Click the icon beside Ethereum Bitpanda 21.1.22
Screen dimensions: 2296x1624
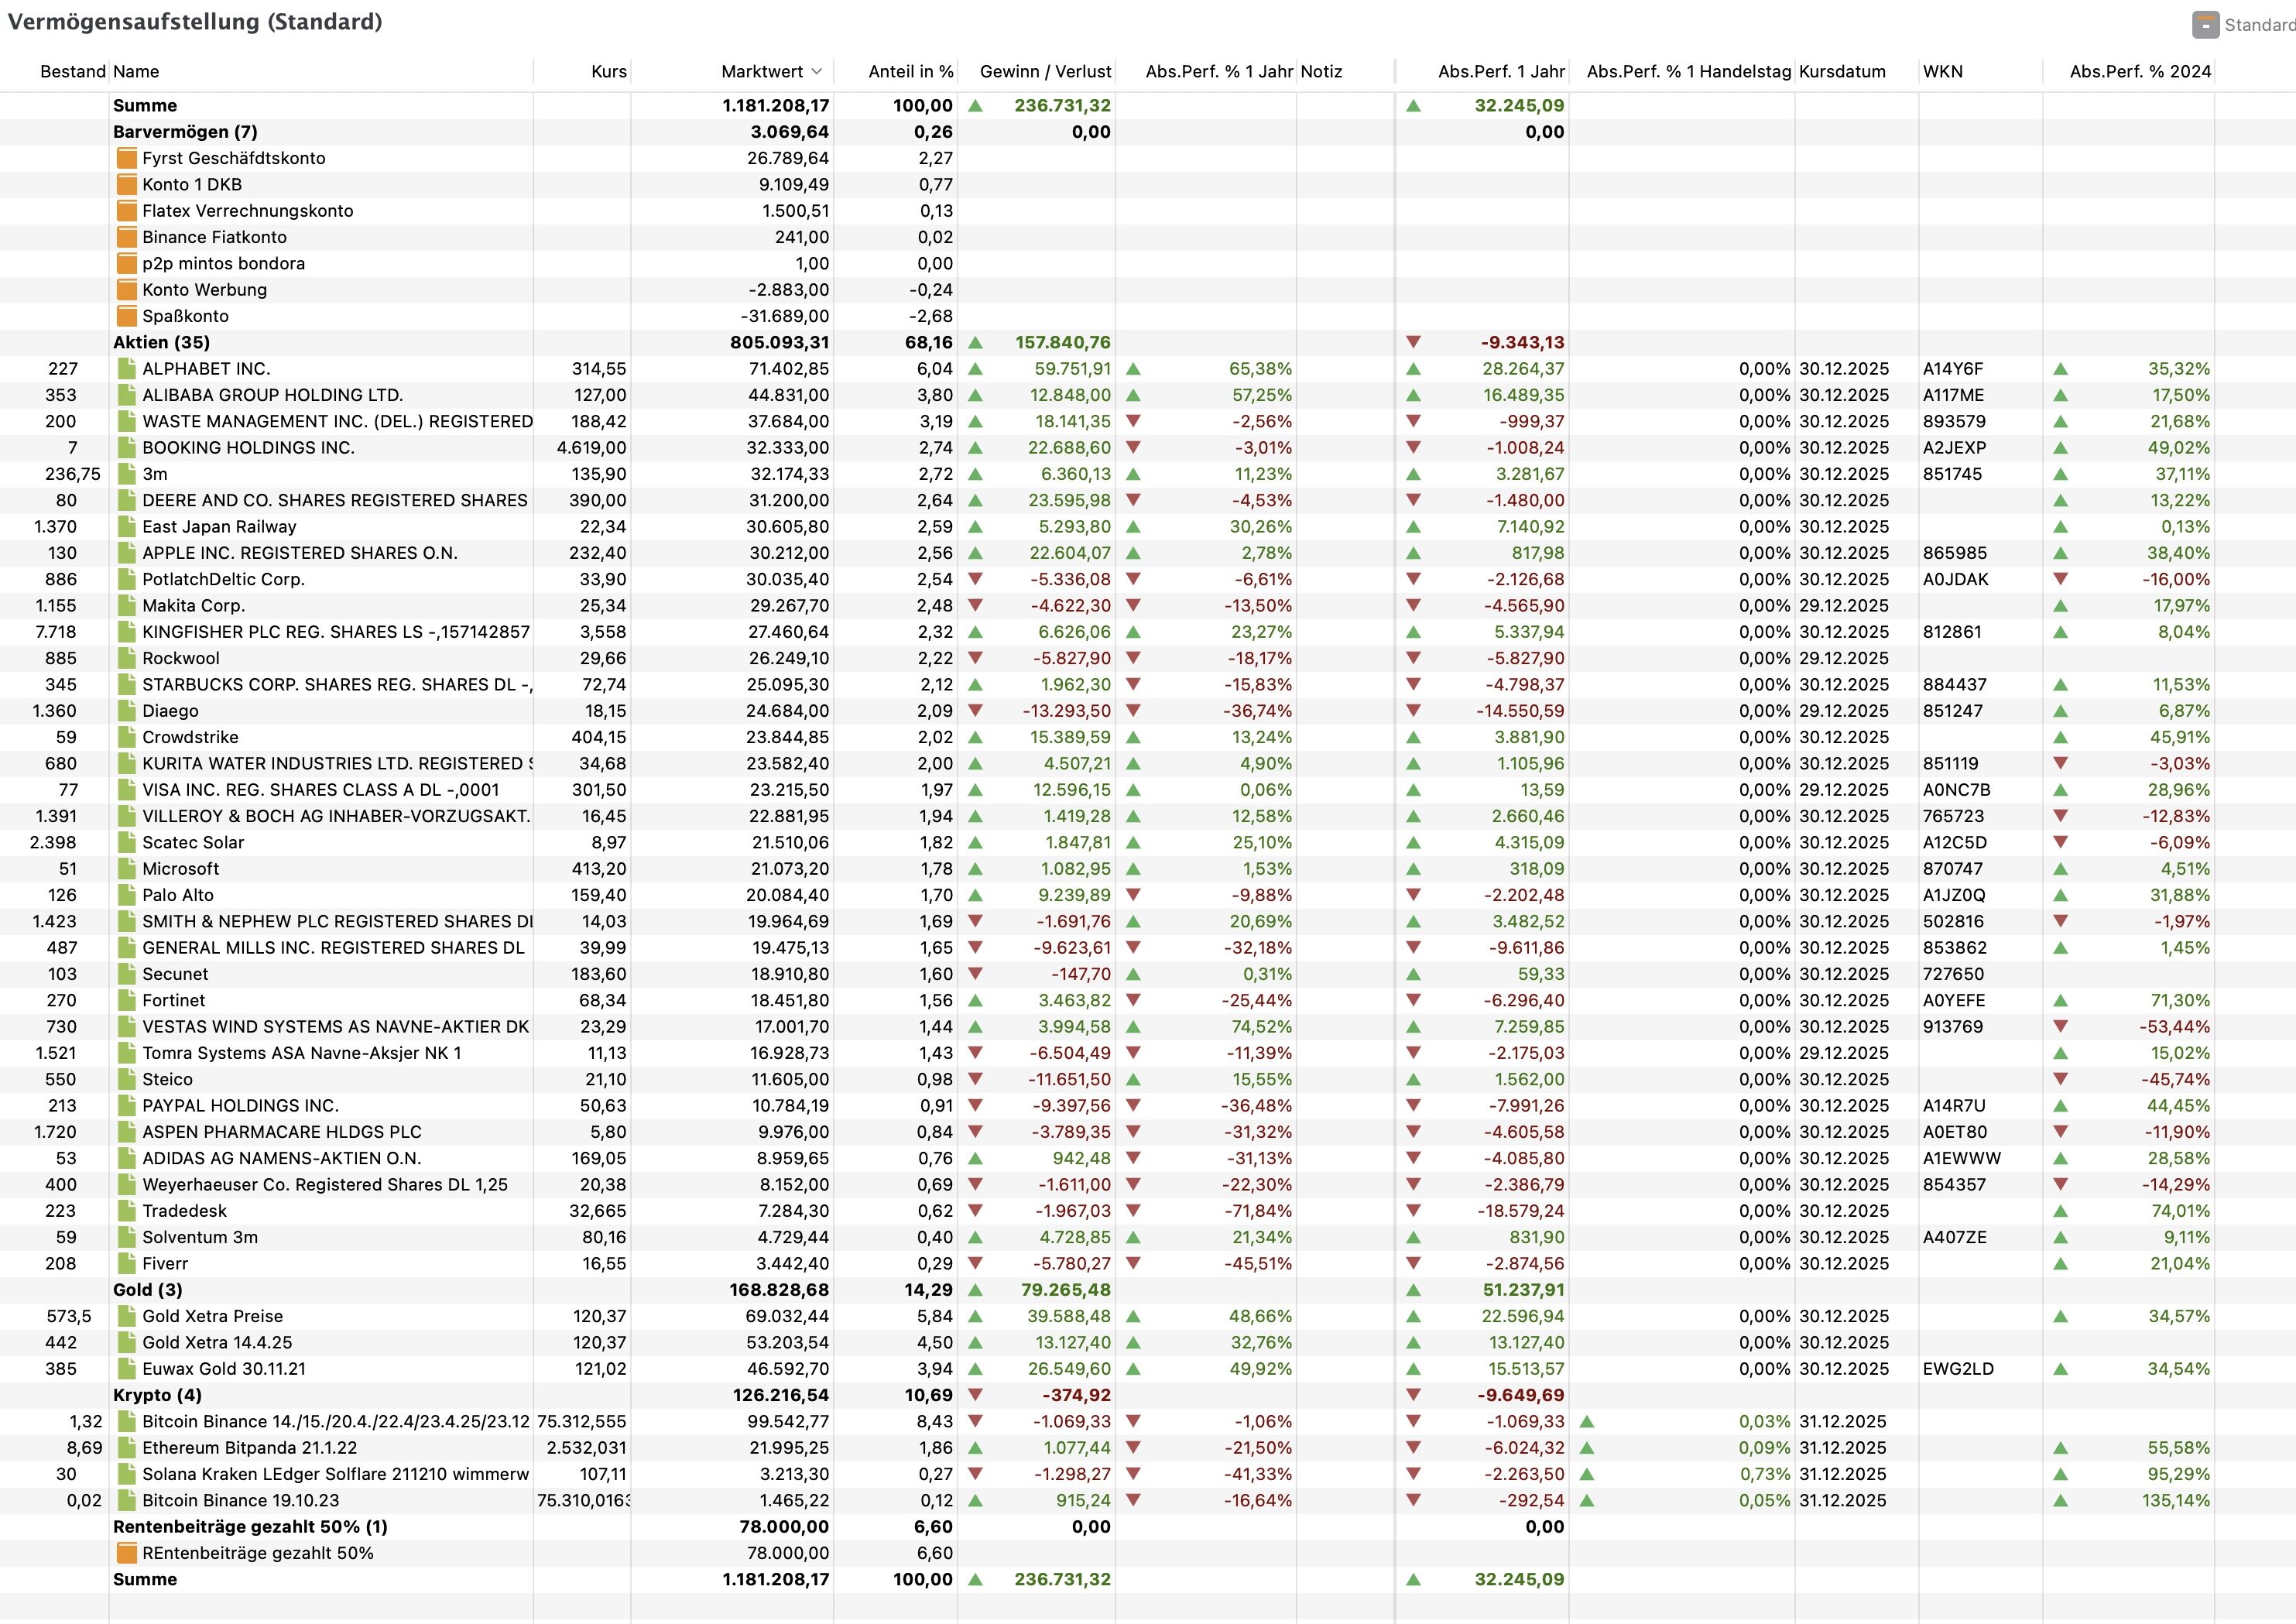pos(126,1448)
